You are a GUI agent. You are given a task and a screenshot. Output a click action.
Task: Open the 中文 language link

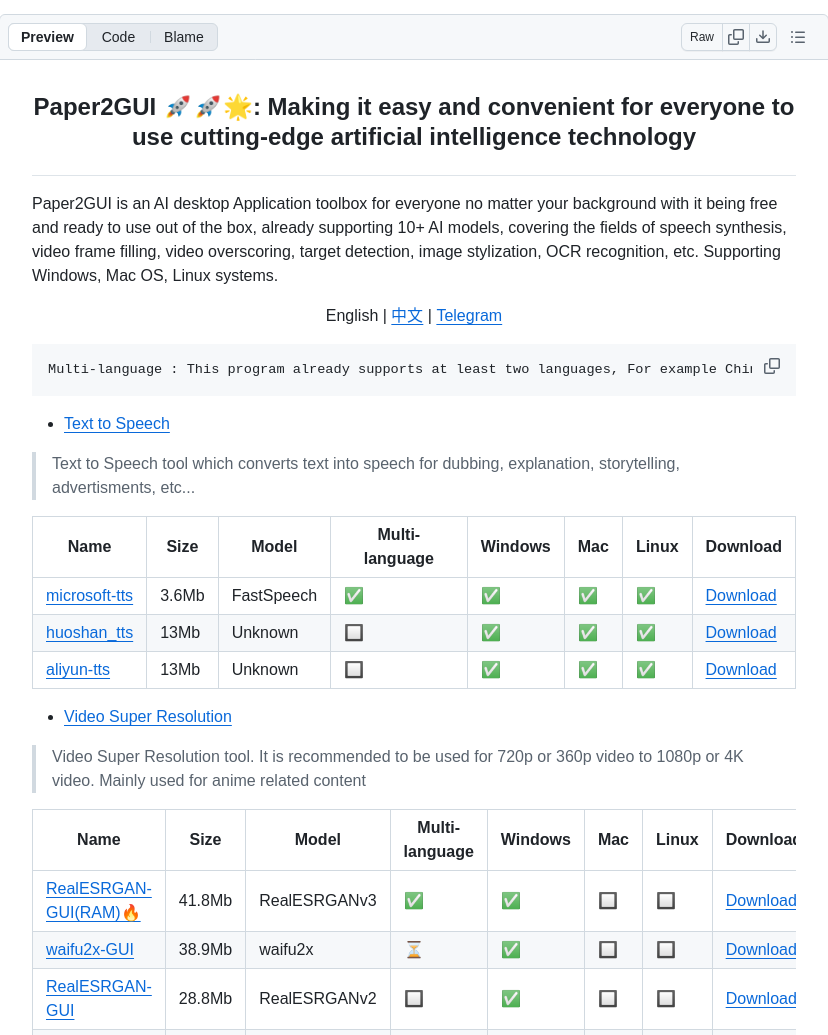[407, 316]
